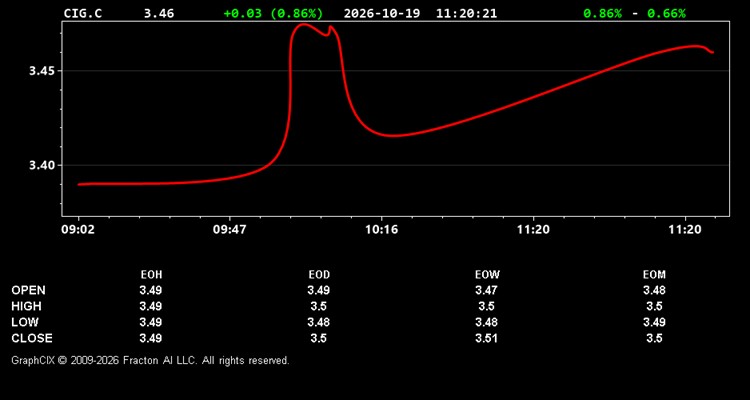
Task: Click the 3.45 y-axis label
Action: [x=42, y=71]
